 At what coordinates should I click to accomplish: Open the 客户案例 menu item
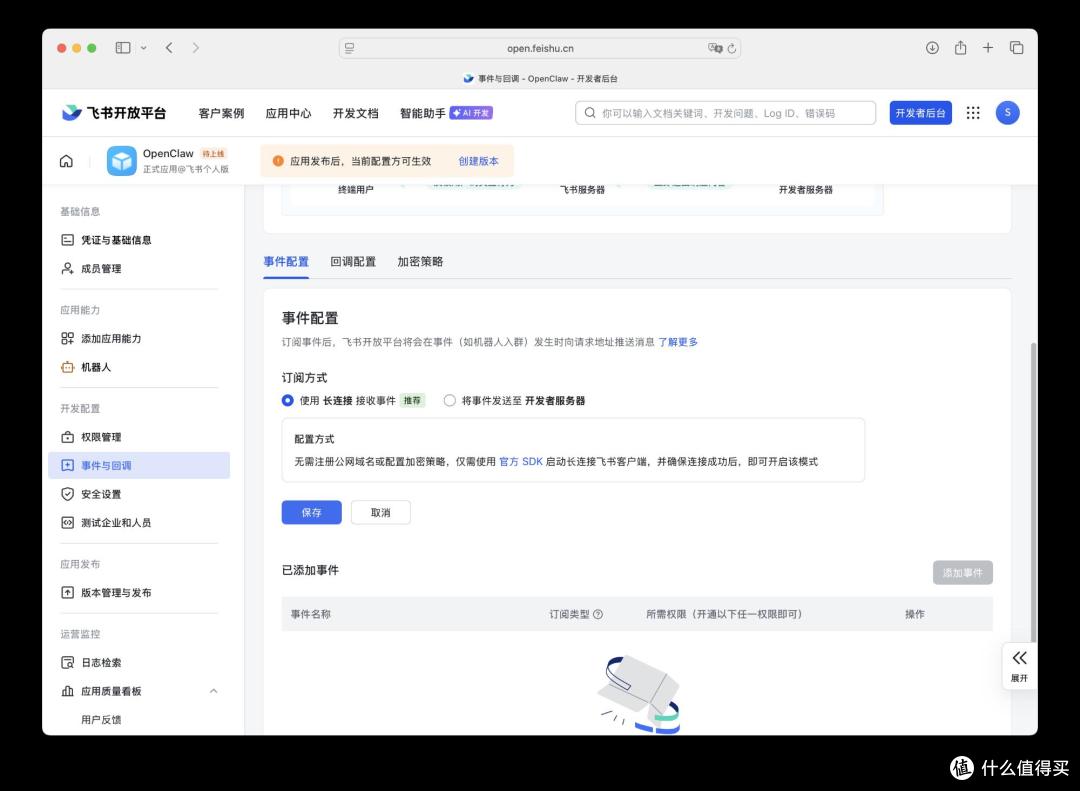tap(221, 113)
